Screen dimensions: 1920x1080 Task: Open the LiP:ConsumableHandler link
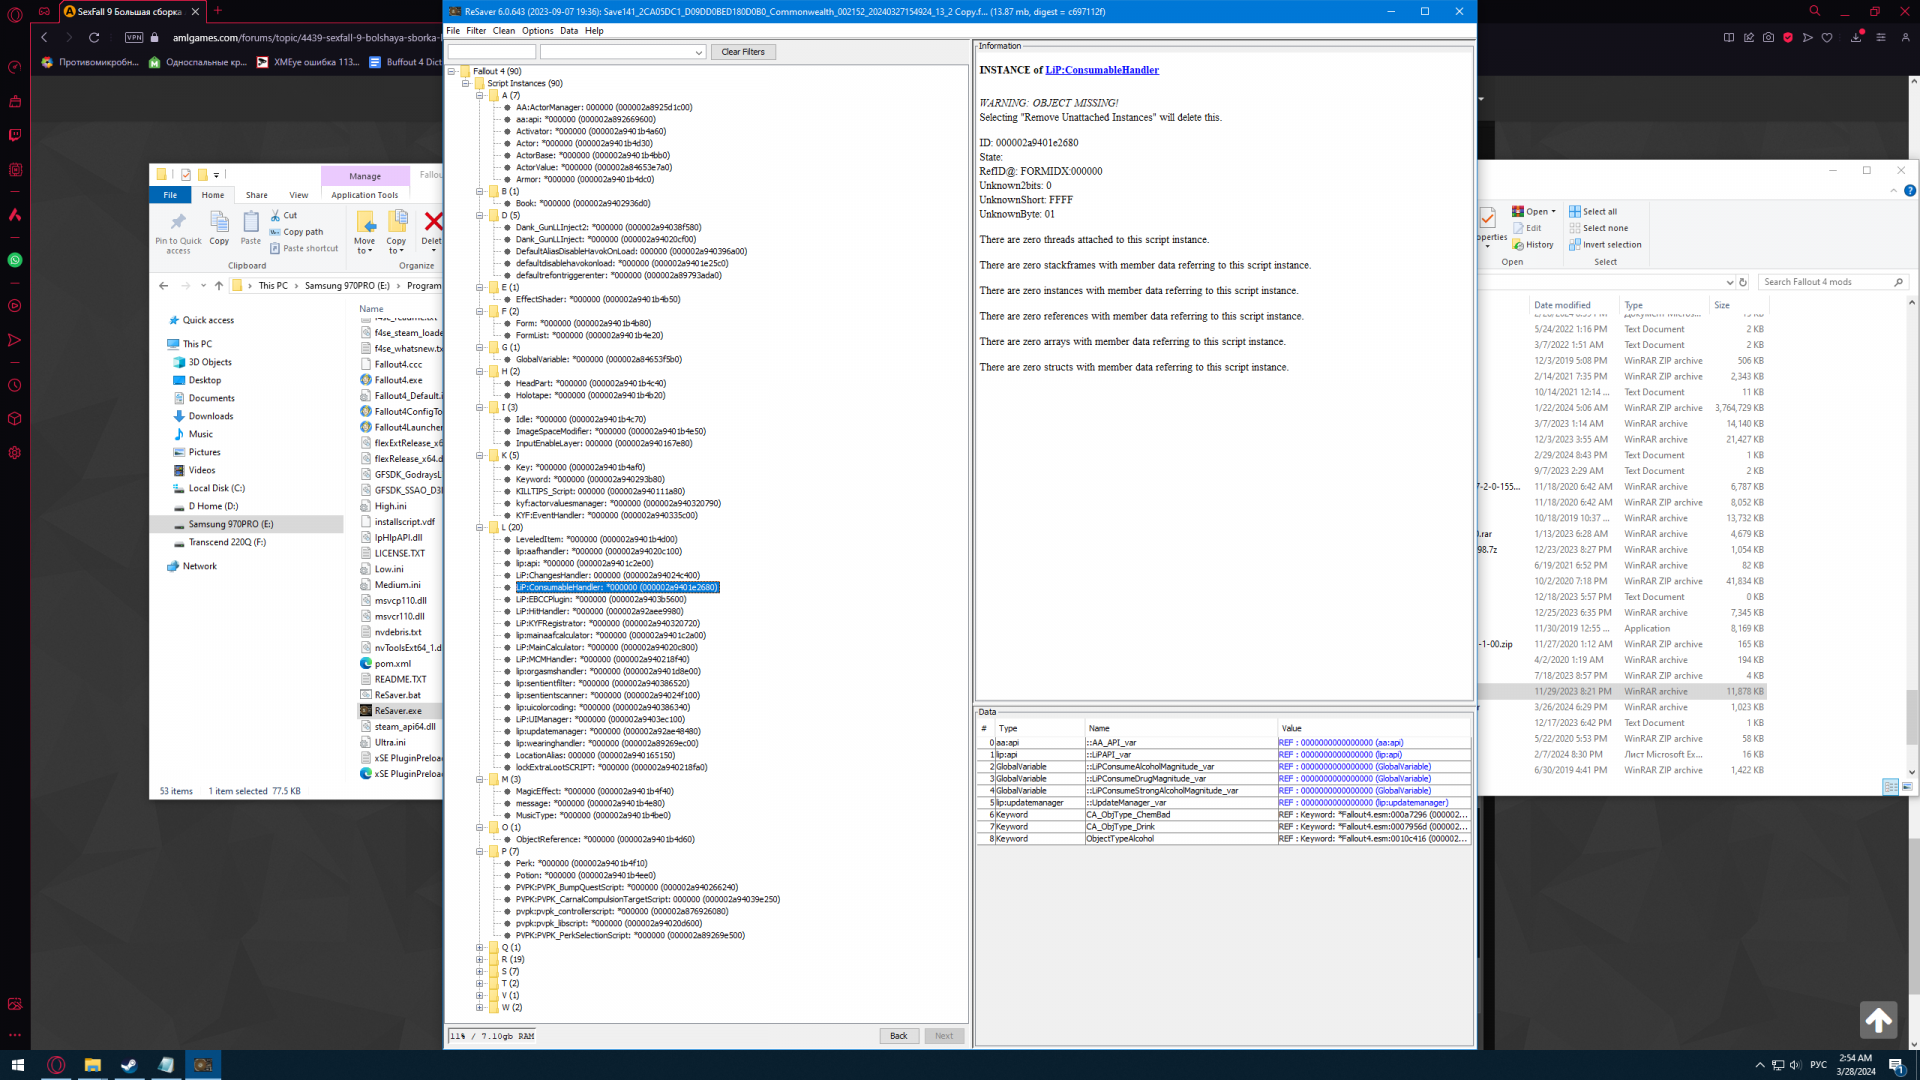[x=1101, y=70]
